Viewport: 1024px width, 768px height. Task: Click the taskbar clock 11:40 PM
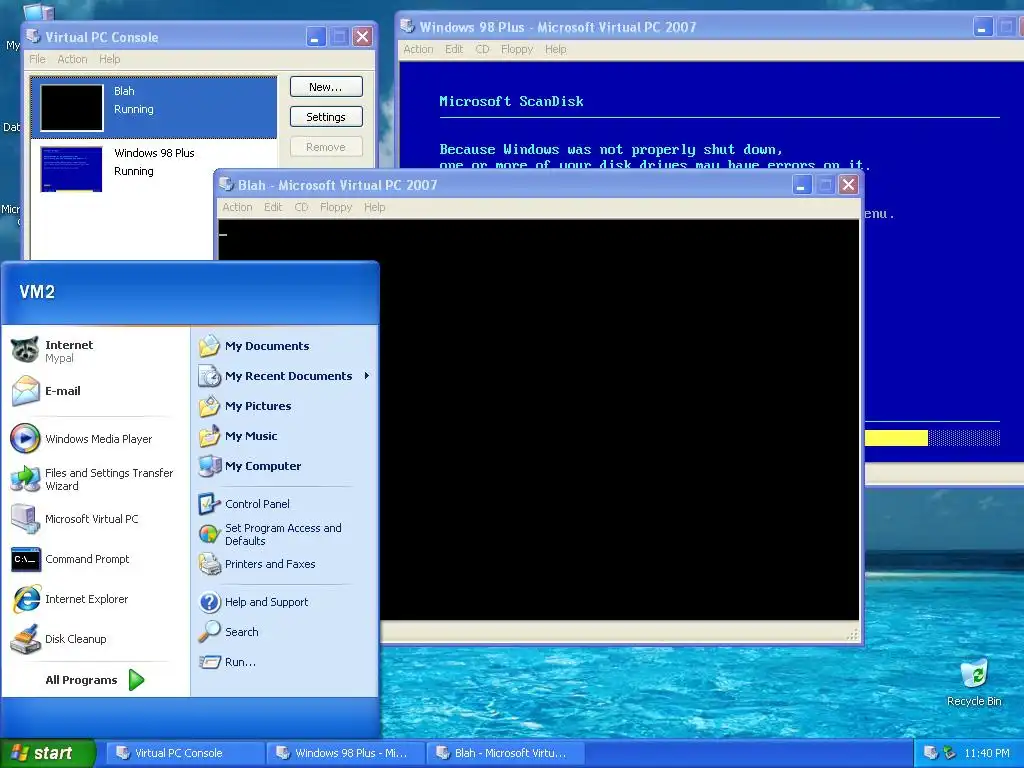point(987,753)
